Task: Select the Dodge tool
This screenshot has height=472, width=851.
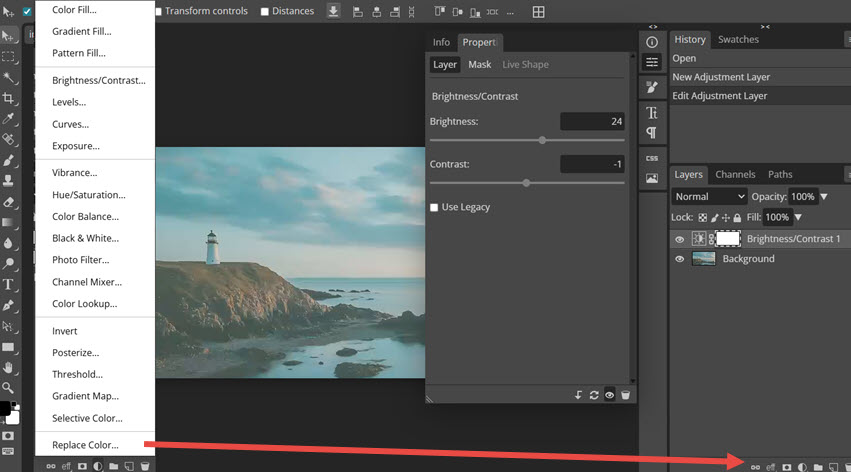Action: coord(8,264)
